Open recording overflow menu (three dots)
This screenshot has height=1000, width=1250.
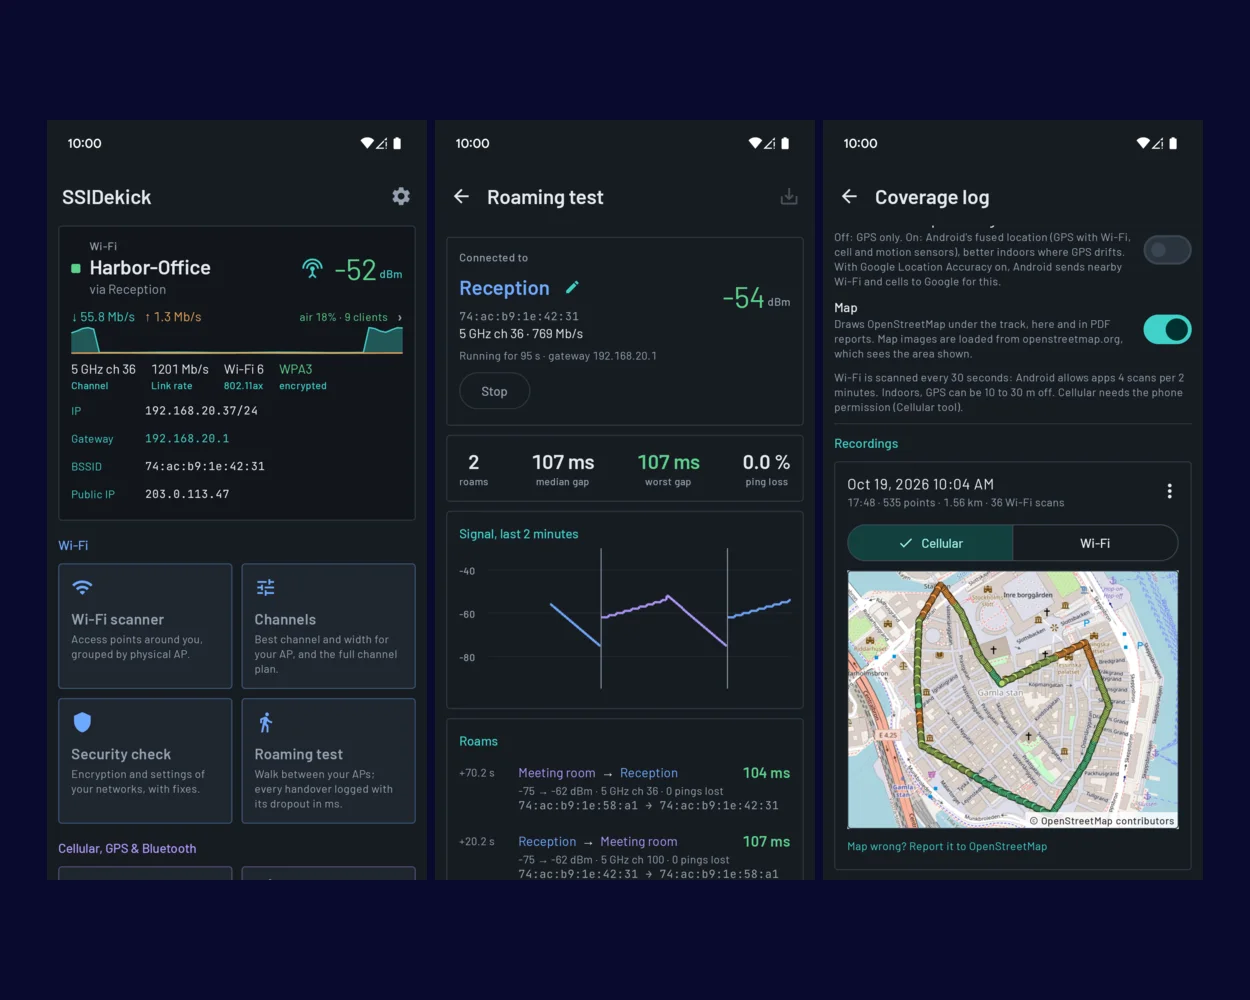[1169, 491]
